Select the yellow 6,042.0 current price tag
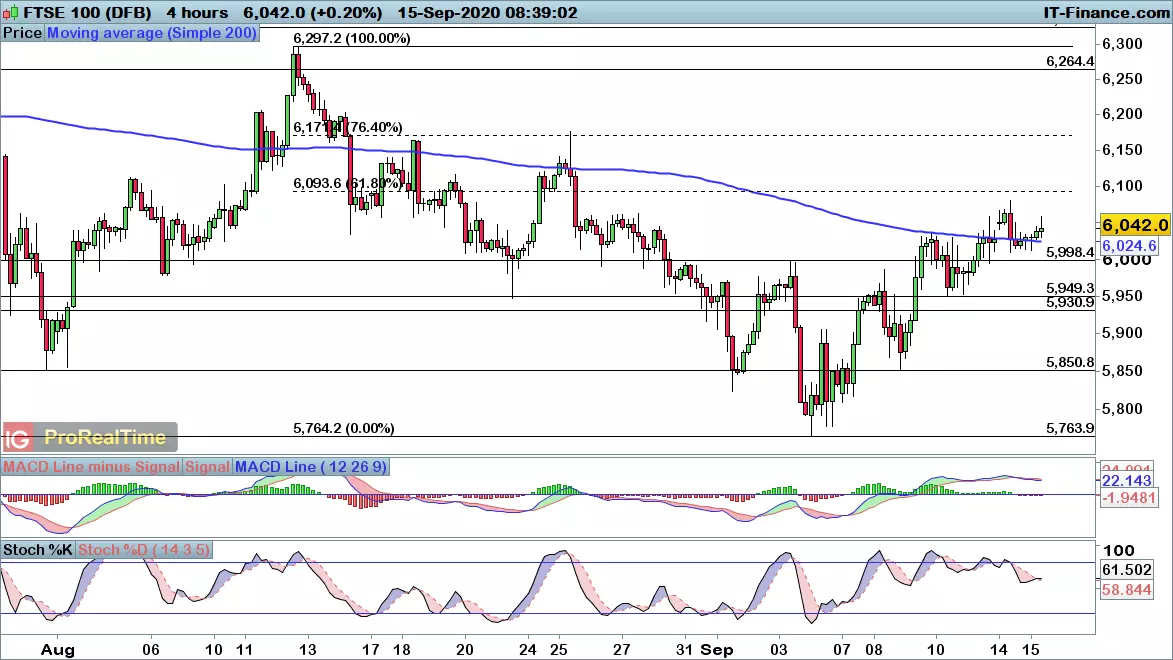The width and height of the screenshot is (1173, 660). pos(1135,225)
